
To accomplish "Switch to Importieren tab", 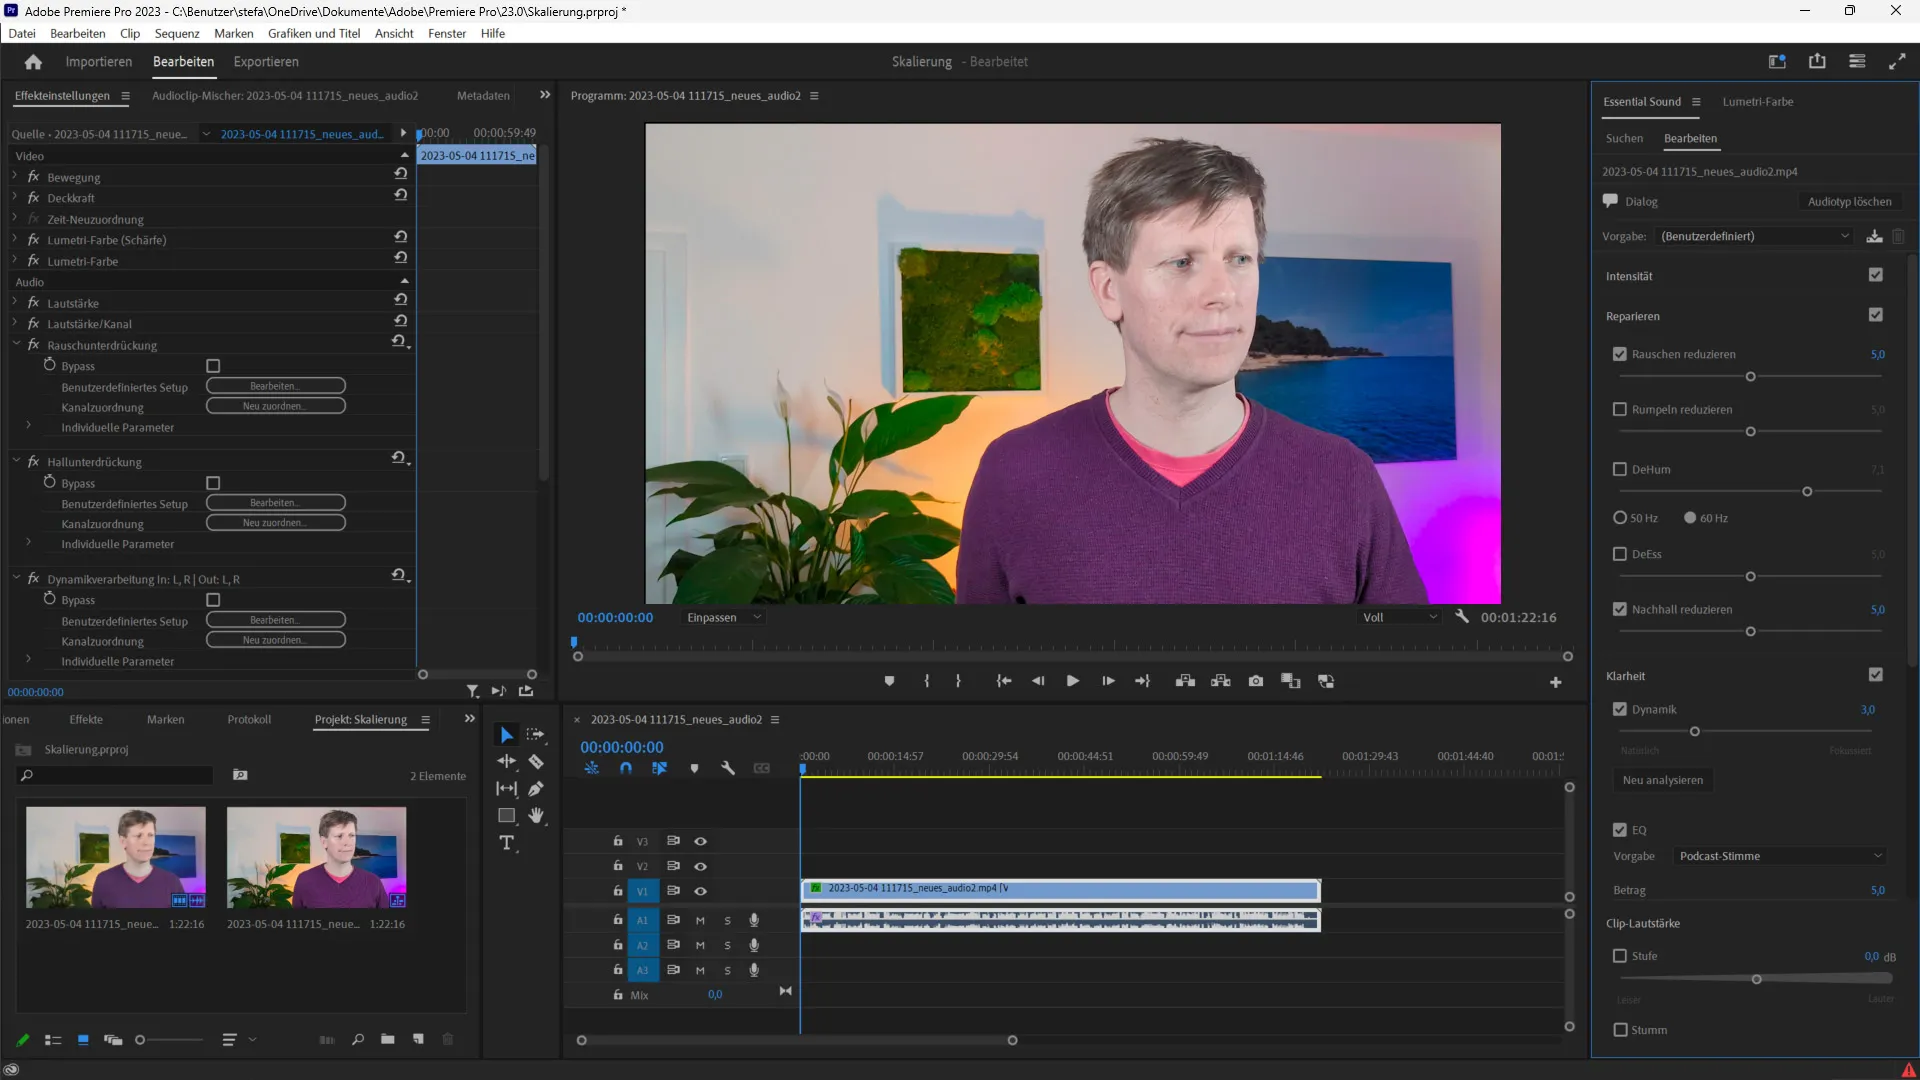I will coord(98,61).
